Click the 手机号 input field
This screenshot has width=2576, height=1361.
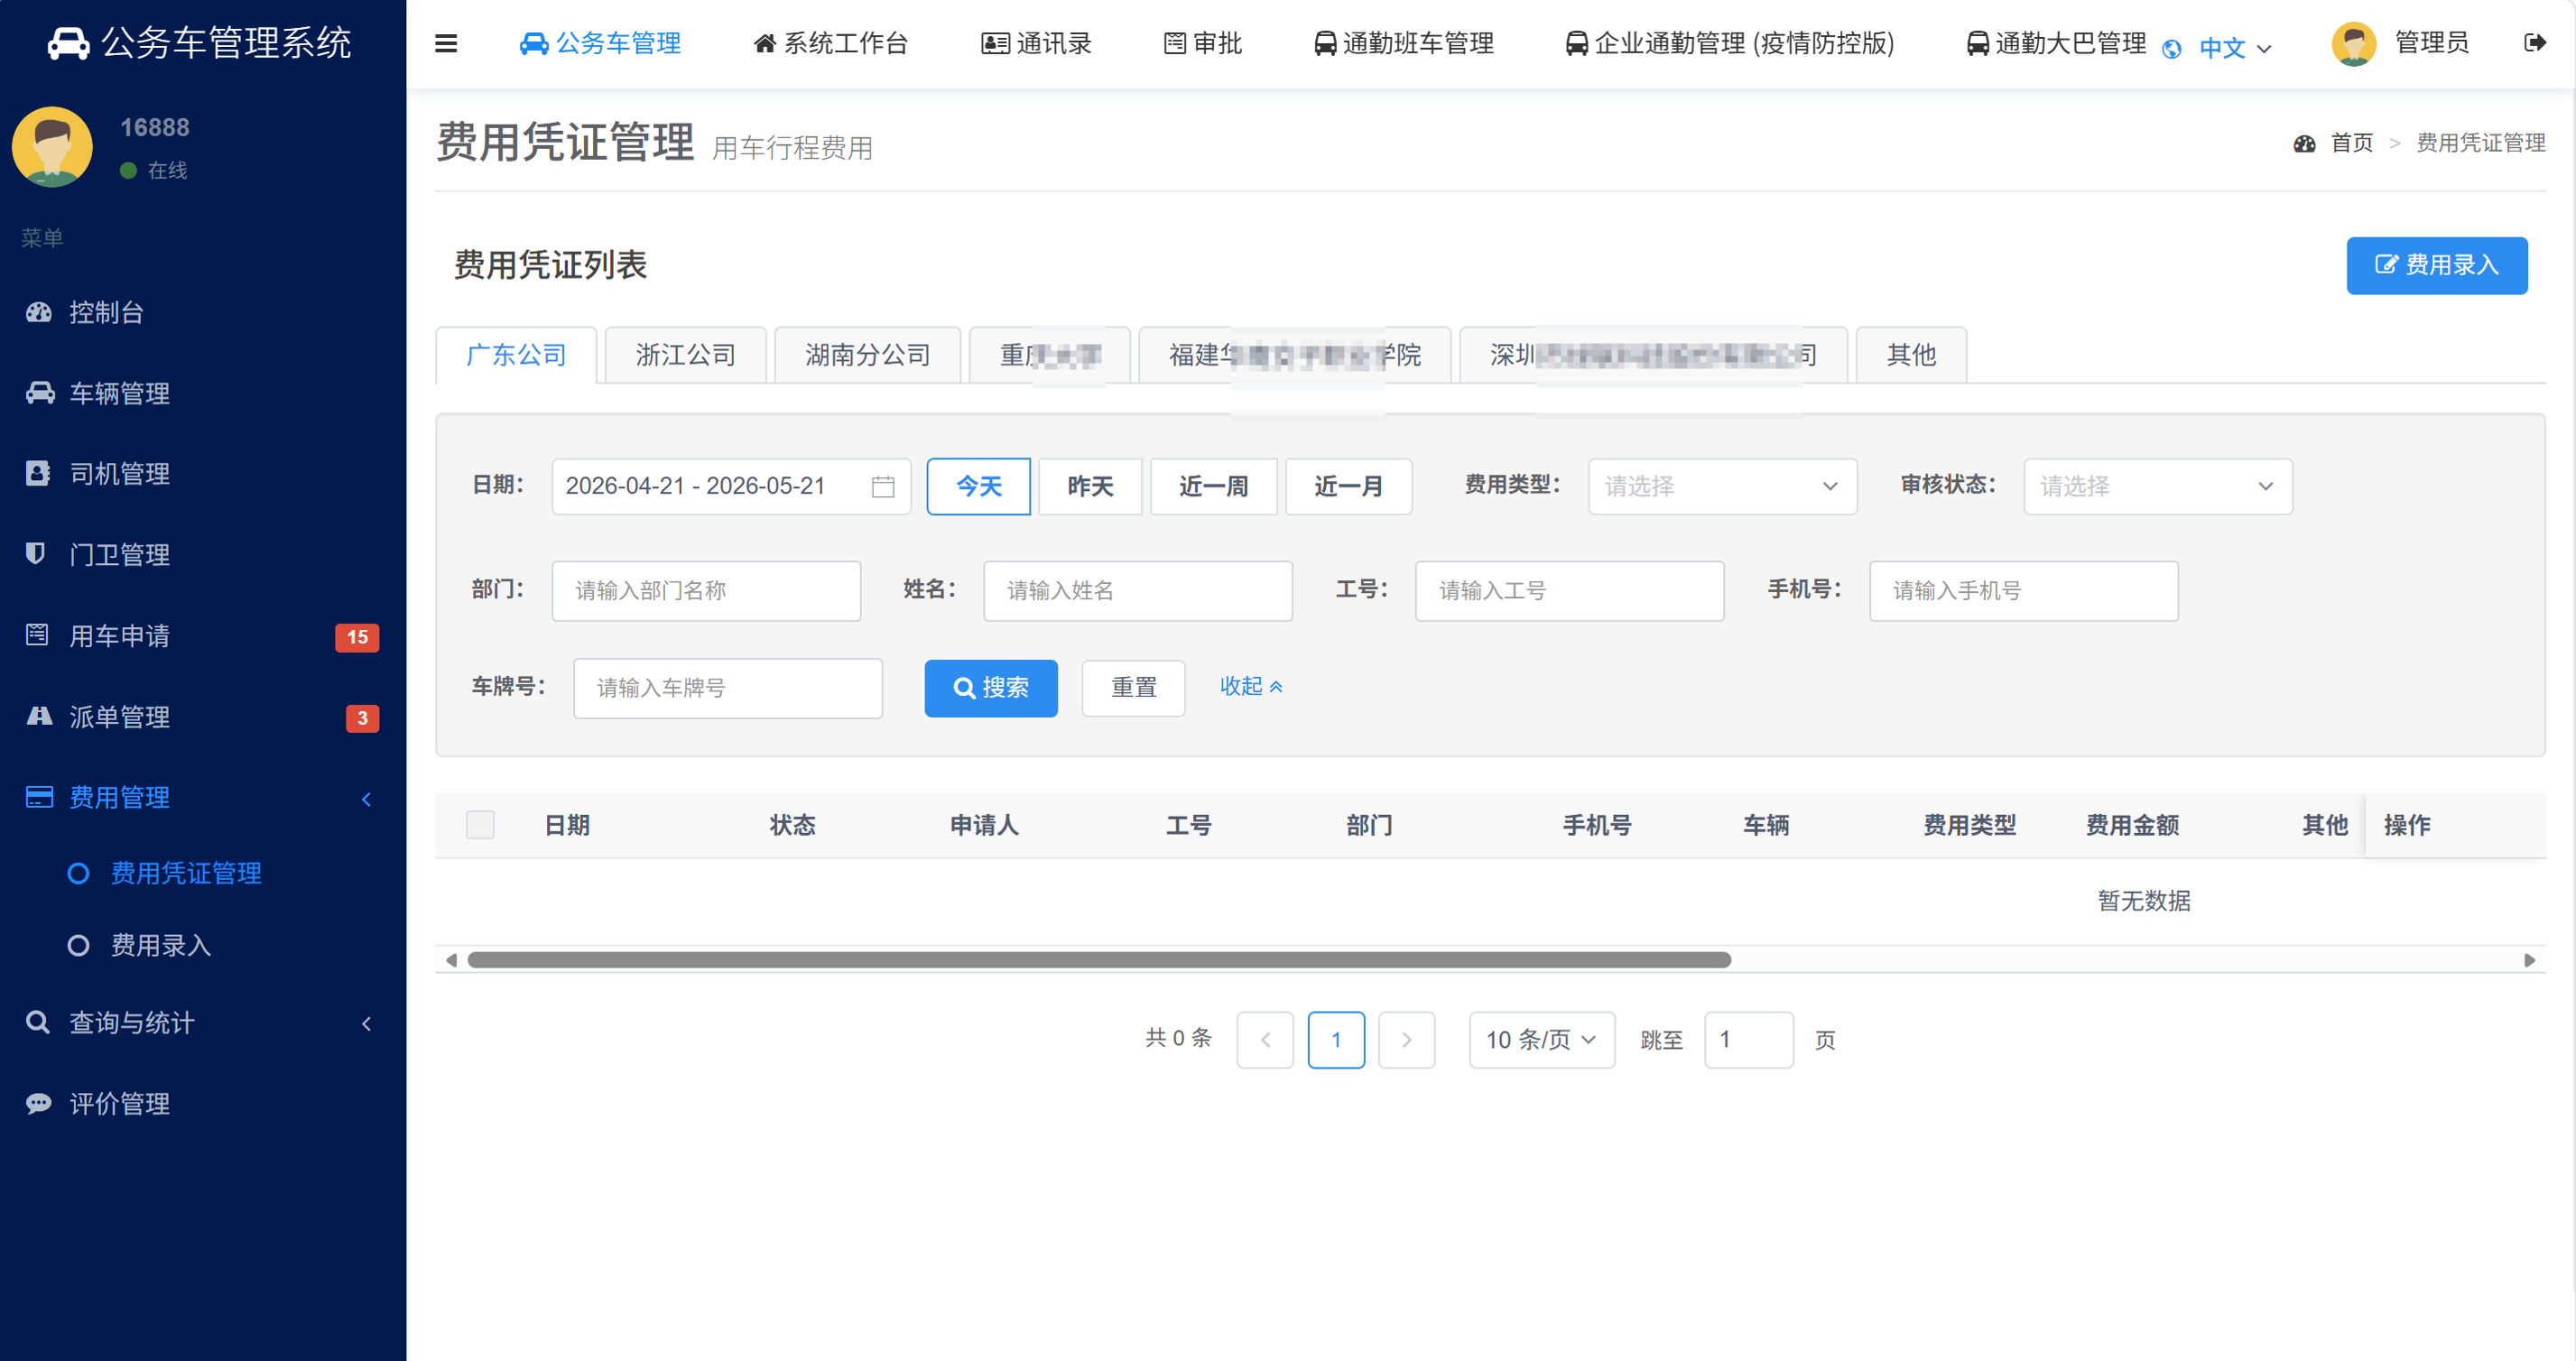click(2023, 591)
